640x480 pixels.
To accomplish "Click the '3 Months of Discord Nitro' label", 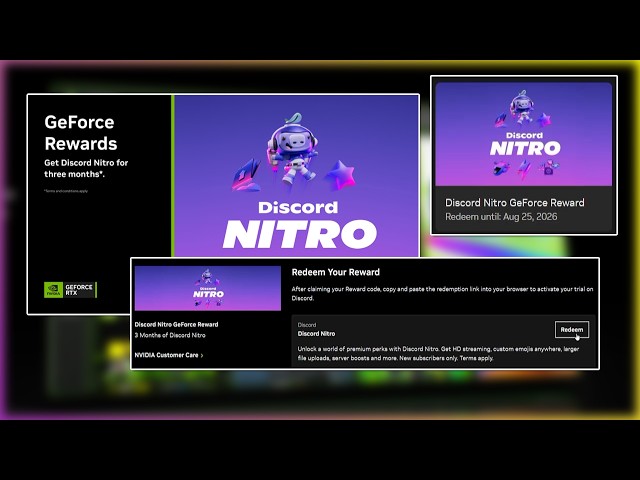I will tap(170, 335).
